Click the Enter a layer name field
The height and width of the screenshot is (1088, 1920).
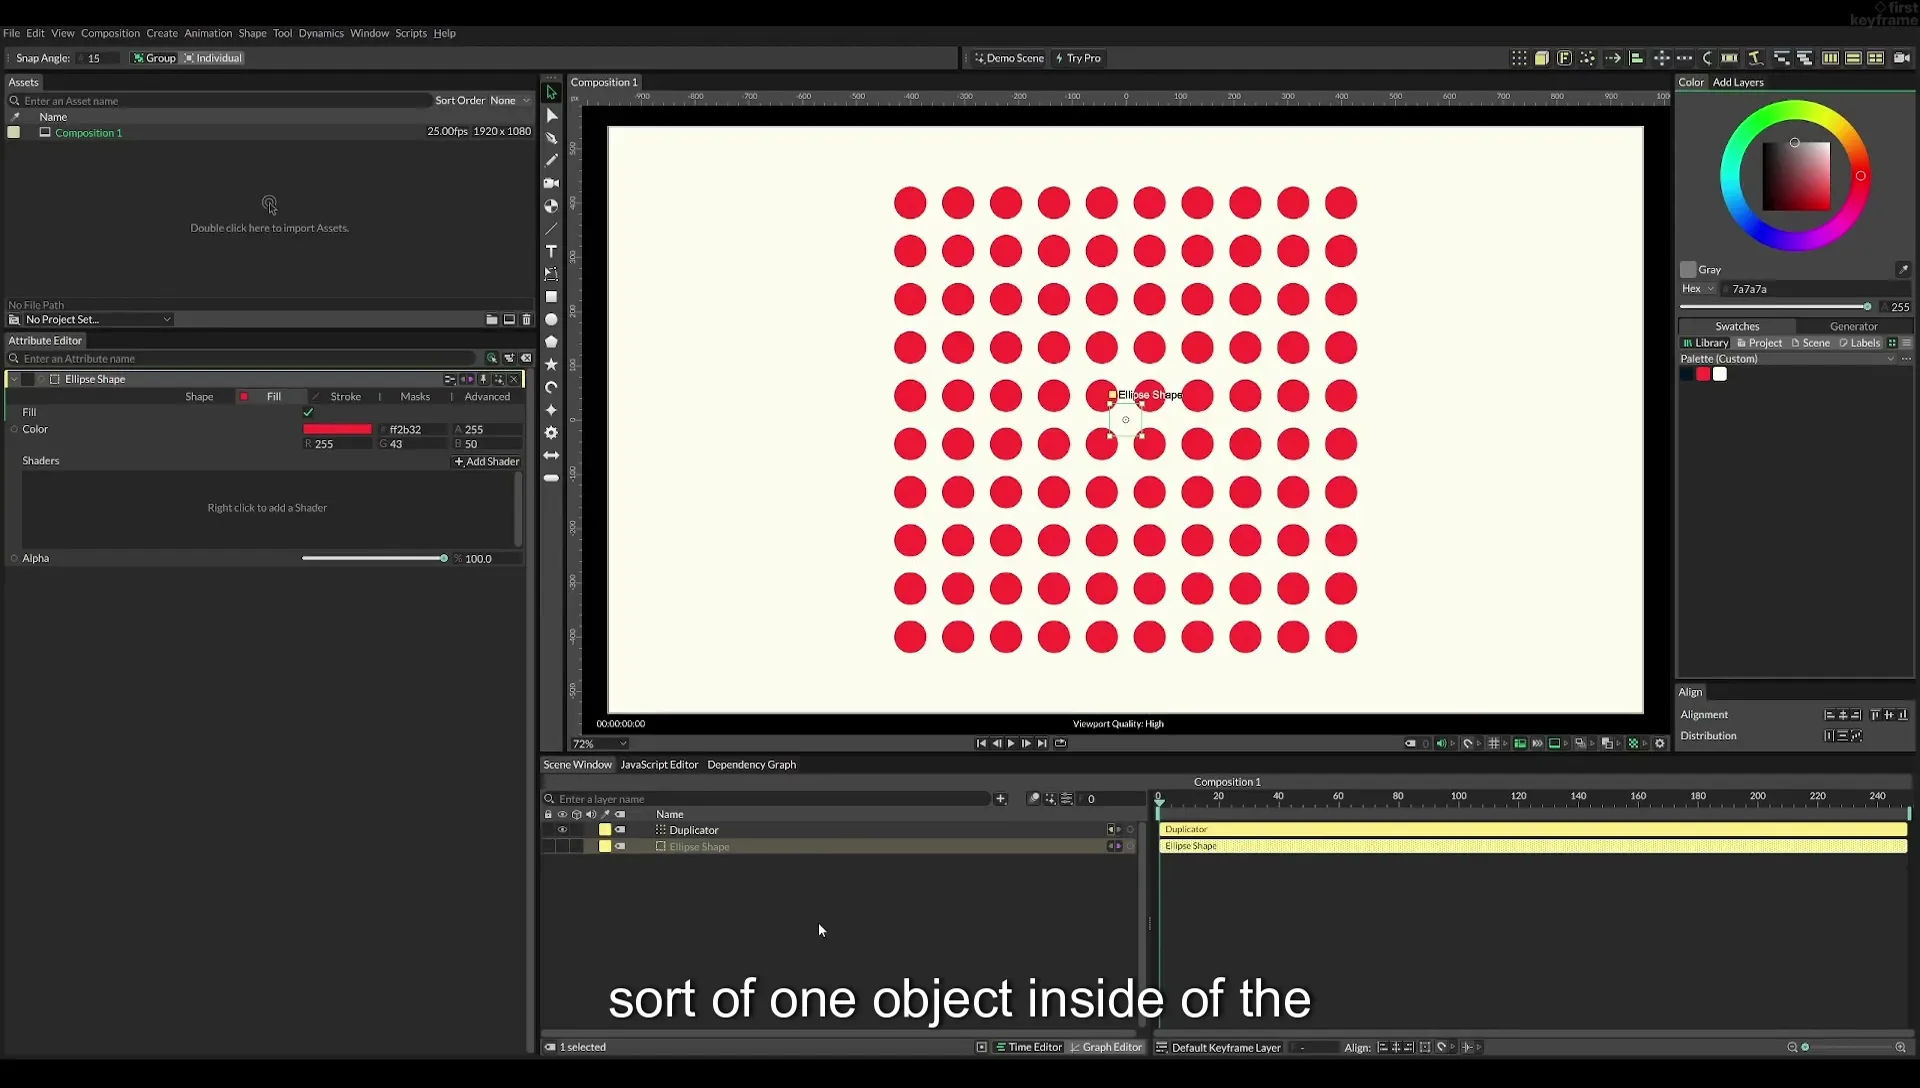coord(772,799)
